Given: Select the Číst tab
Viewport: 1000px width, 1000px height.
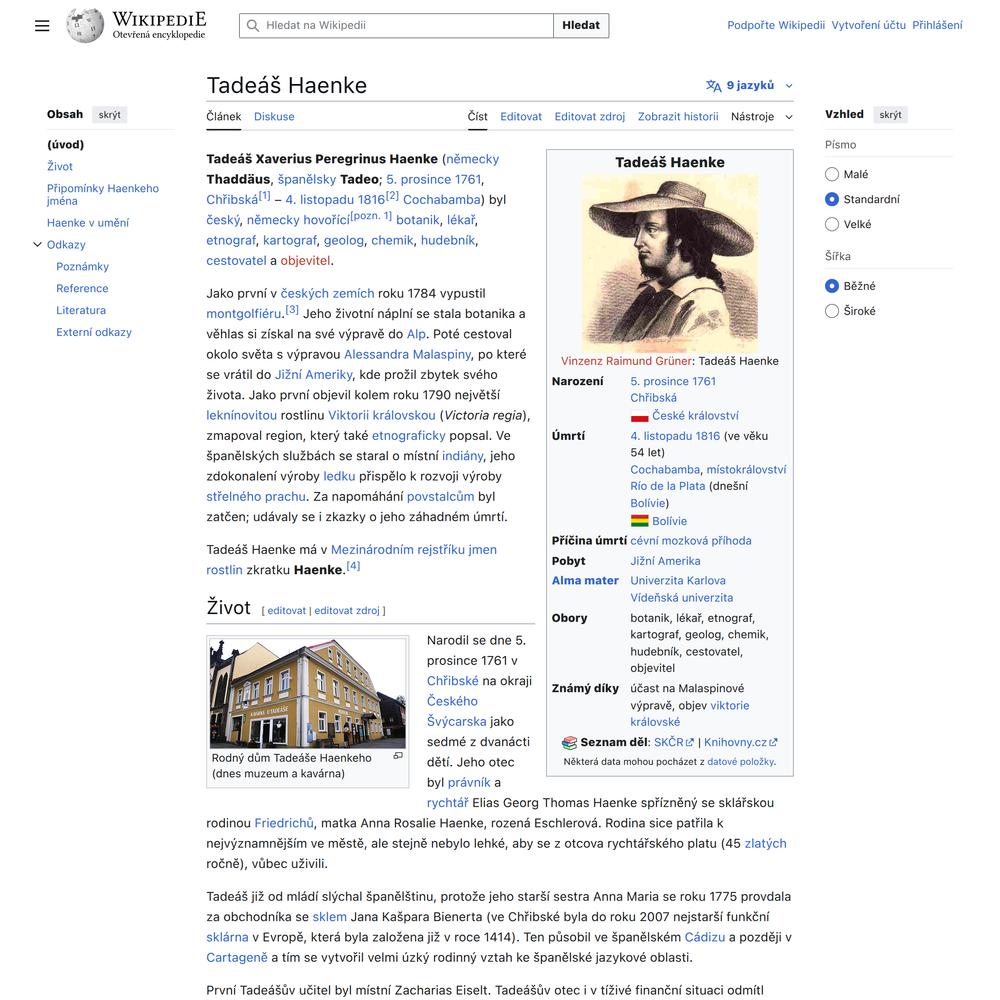Looking at the screenshot, I should click(x=477, y=117).
